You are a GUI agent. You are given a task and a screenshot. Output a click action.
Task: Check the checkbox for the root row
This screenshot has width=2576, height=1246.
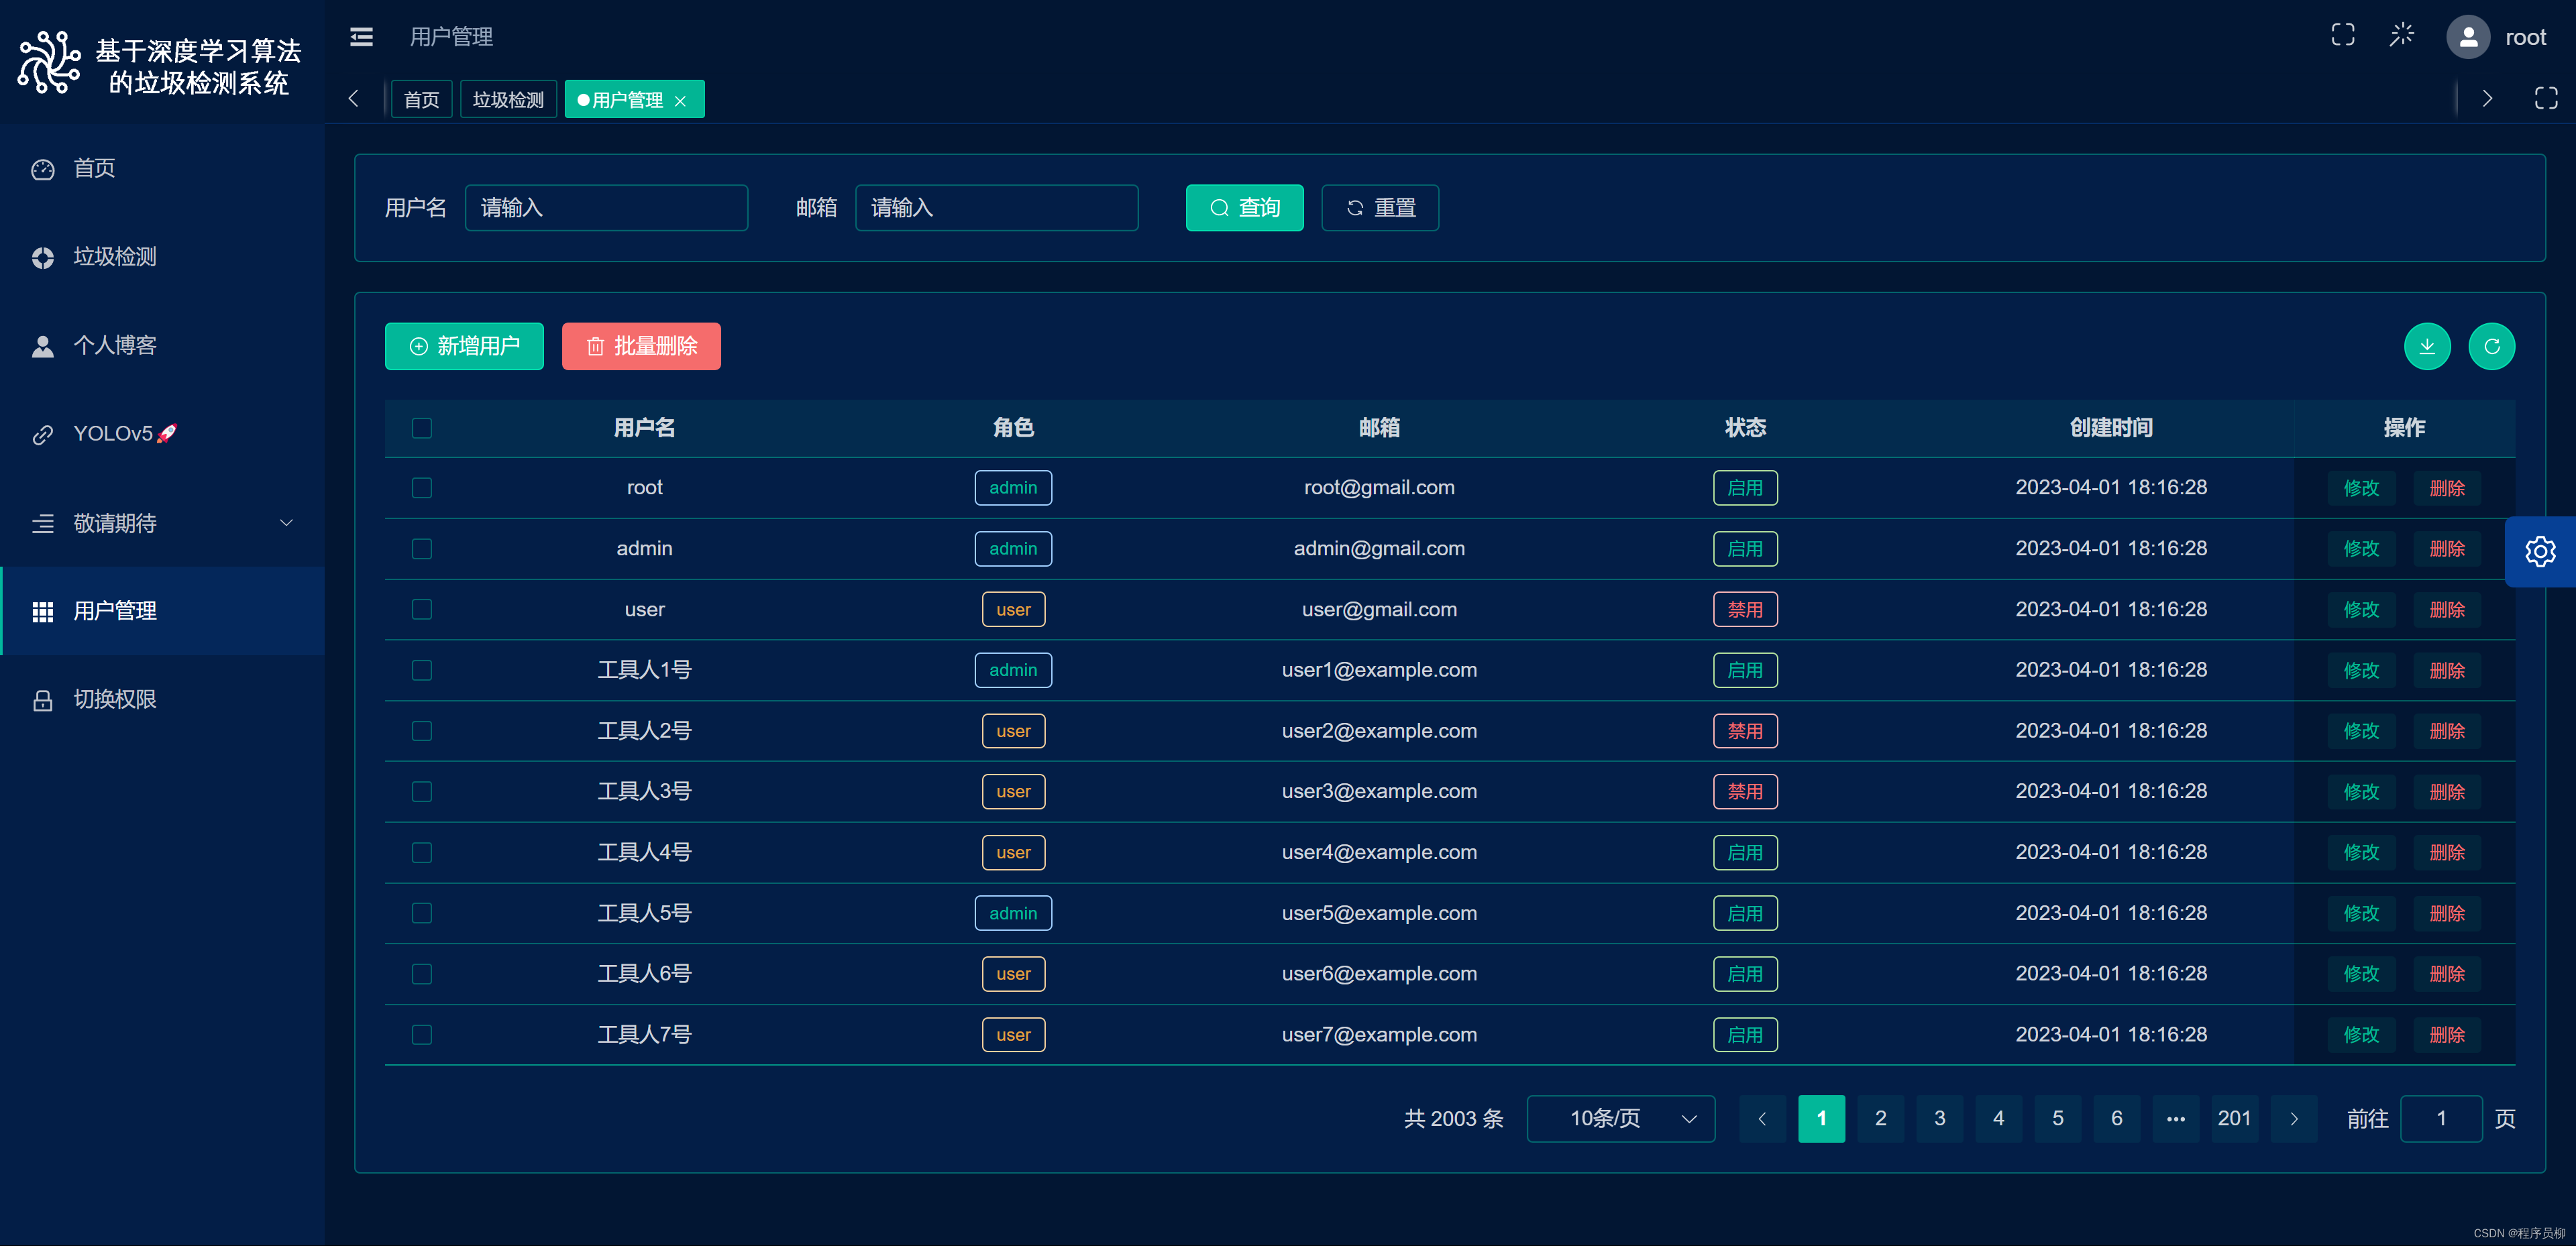422,488
